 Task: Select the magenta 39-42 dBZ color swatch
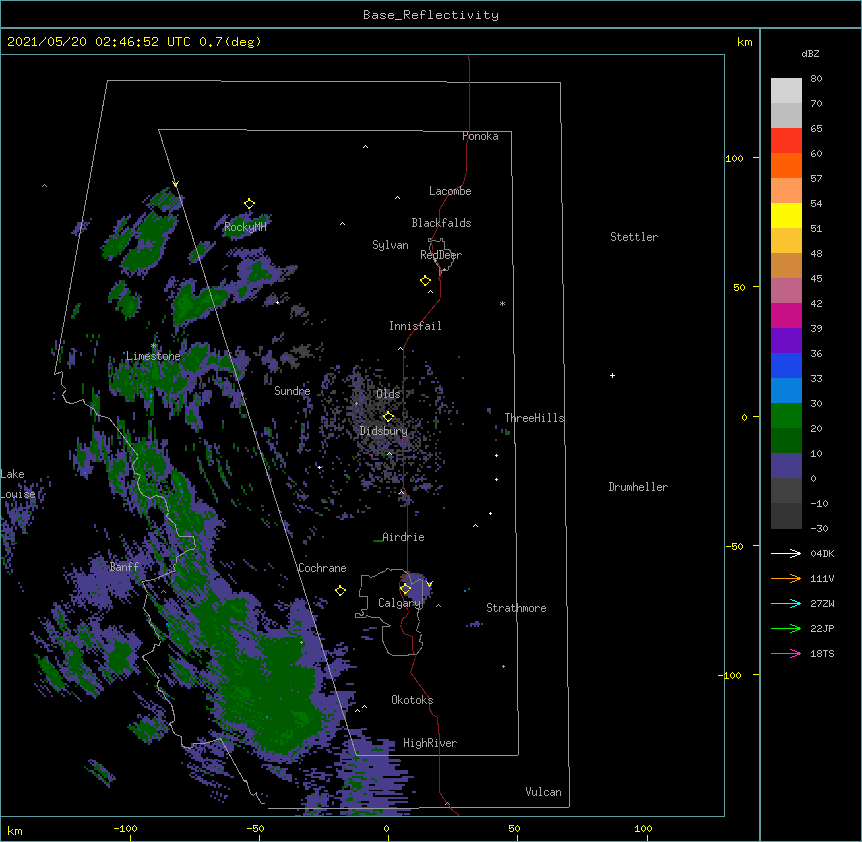pos(786,315)
